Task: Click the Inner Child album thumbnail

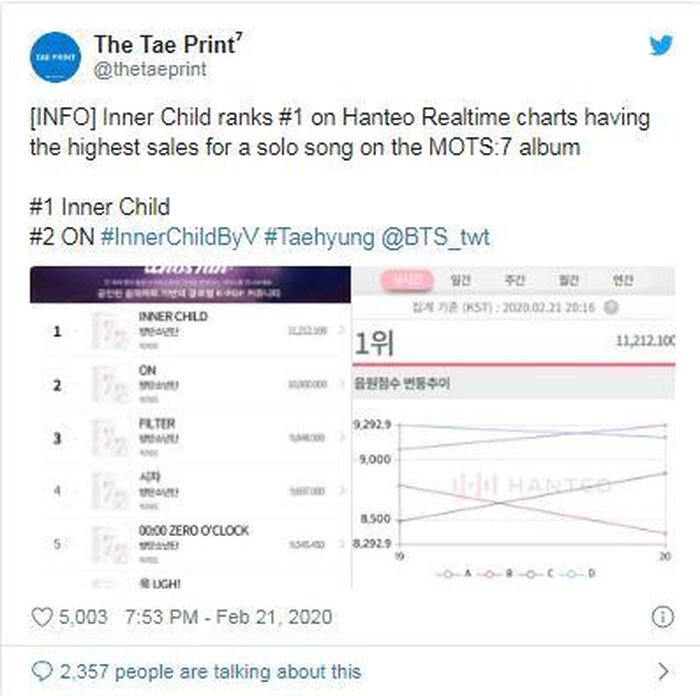Action: [x=110, y=331]
